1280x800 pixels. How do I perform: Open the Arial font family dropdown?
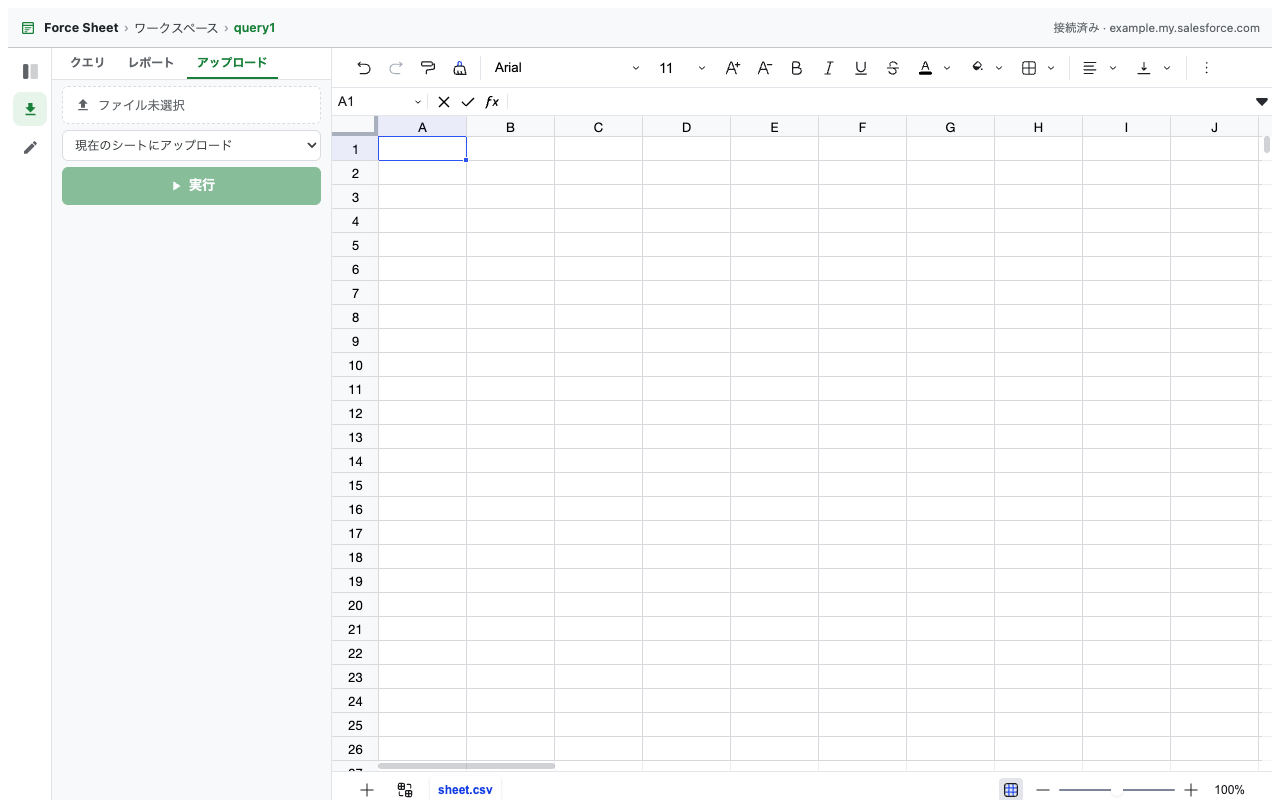[567, 68]
